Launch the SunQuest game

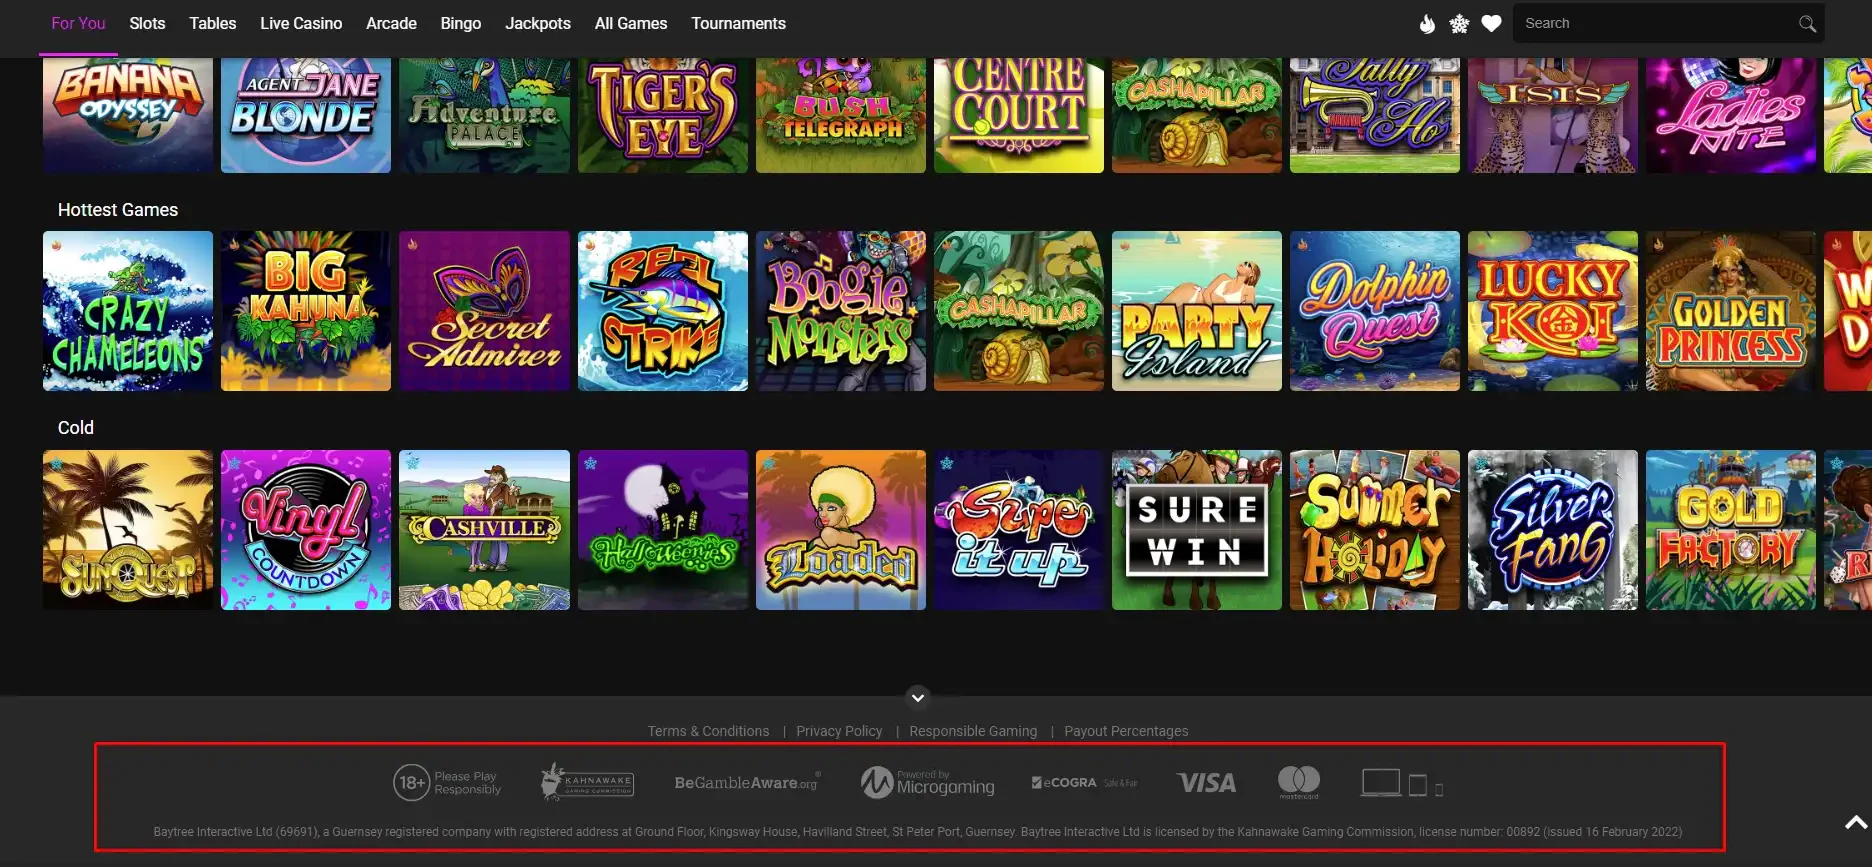click(x=128, y=530)
